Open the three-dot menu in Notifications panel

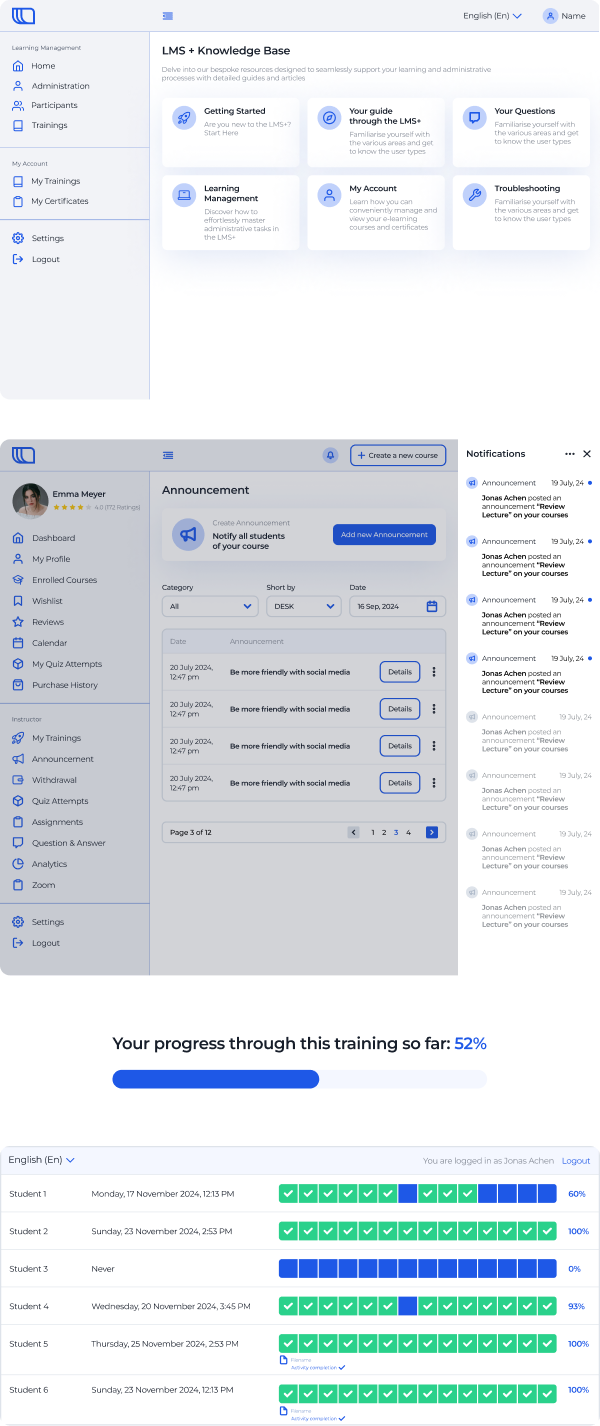click(570, 454)
